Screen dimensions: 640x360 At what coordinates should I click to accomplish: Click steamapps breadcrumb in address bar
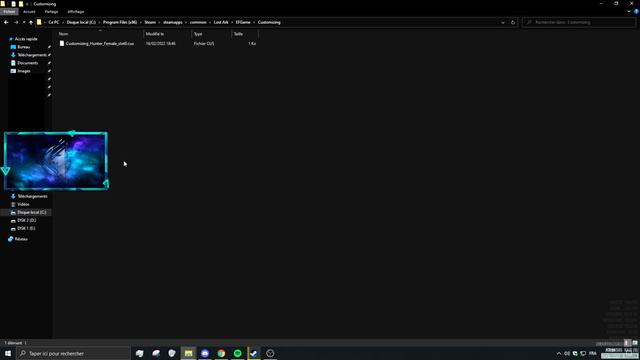[x=173, y=22]
